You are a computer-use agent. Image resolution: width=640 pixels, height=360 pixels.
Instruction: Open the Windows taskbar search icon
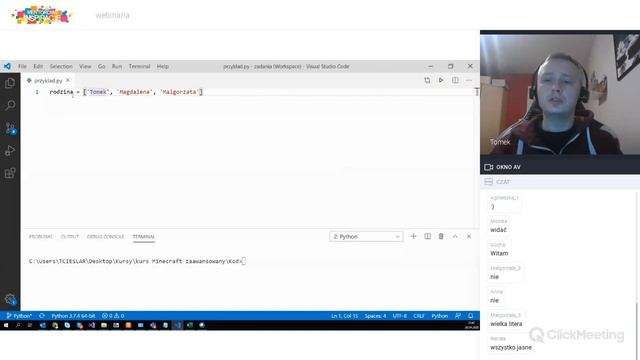pyautogui.click(x=18, y=325)
